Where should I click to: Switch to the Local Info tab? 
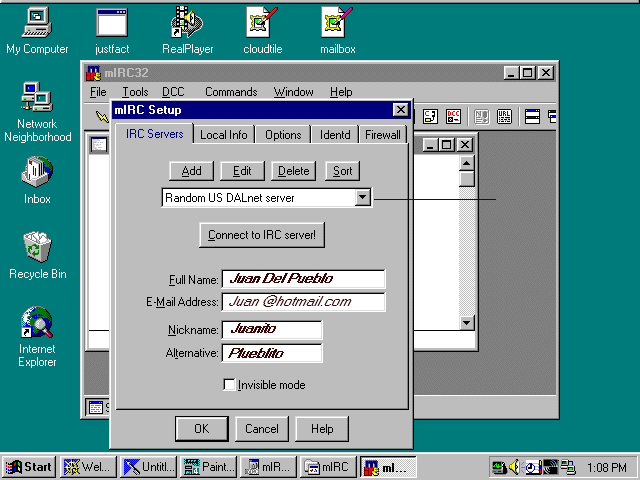224,135
